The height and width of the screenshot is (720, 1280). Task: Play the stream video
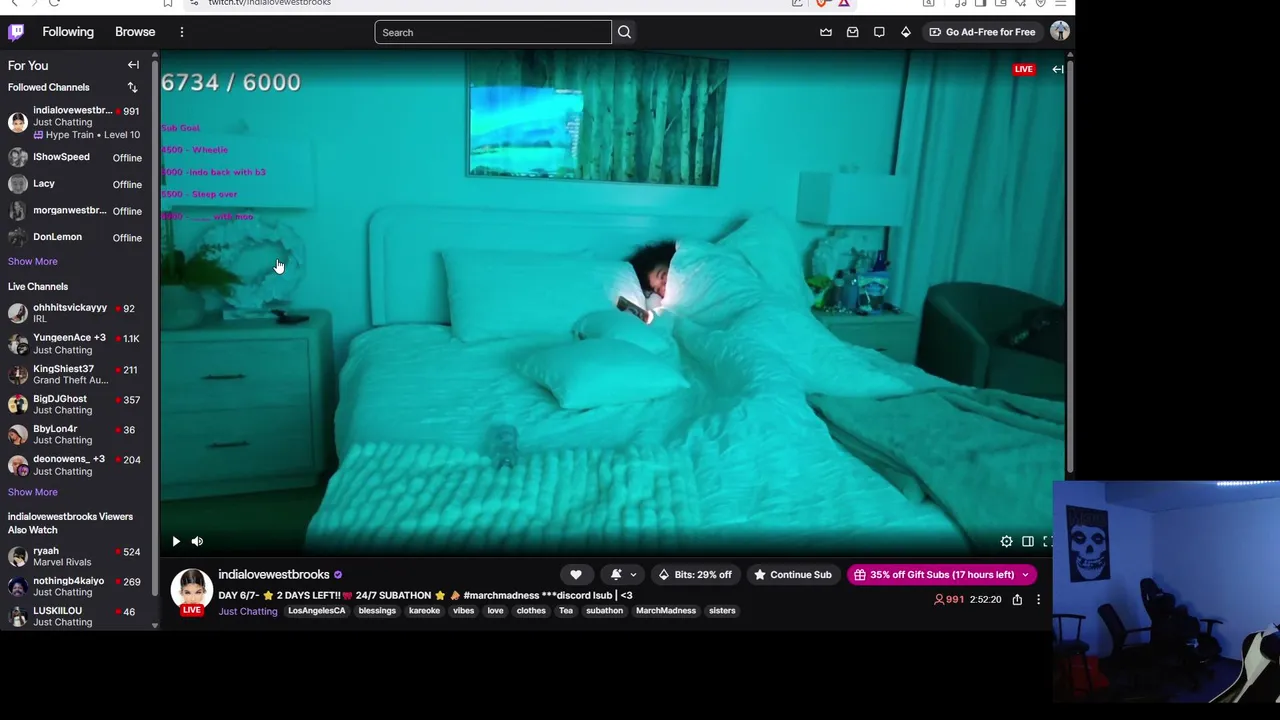[x=176, y=541]
